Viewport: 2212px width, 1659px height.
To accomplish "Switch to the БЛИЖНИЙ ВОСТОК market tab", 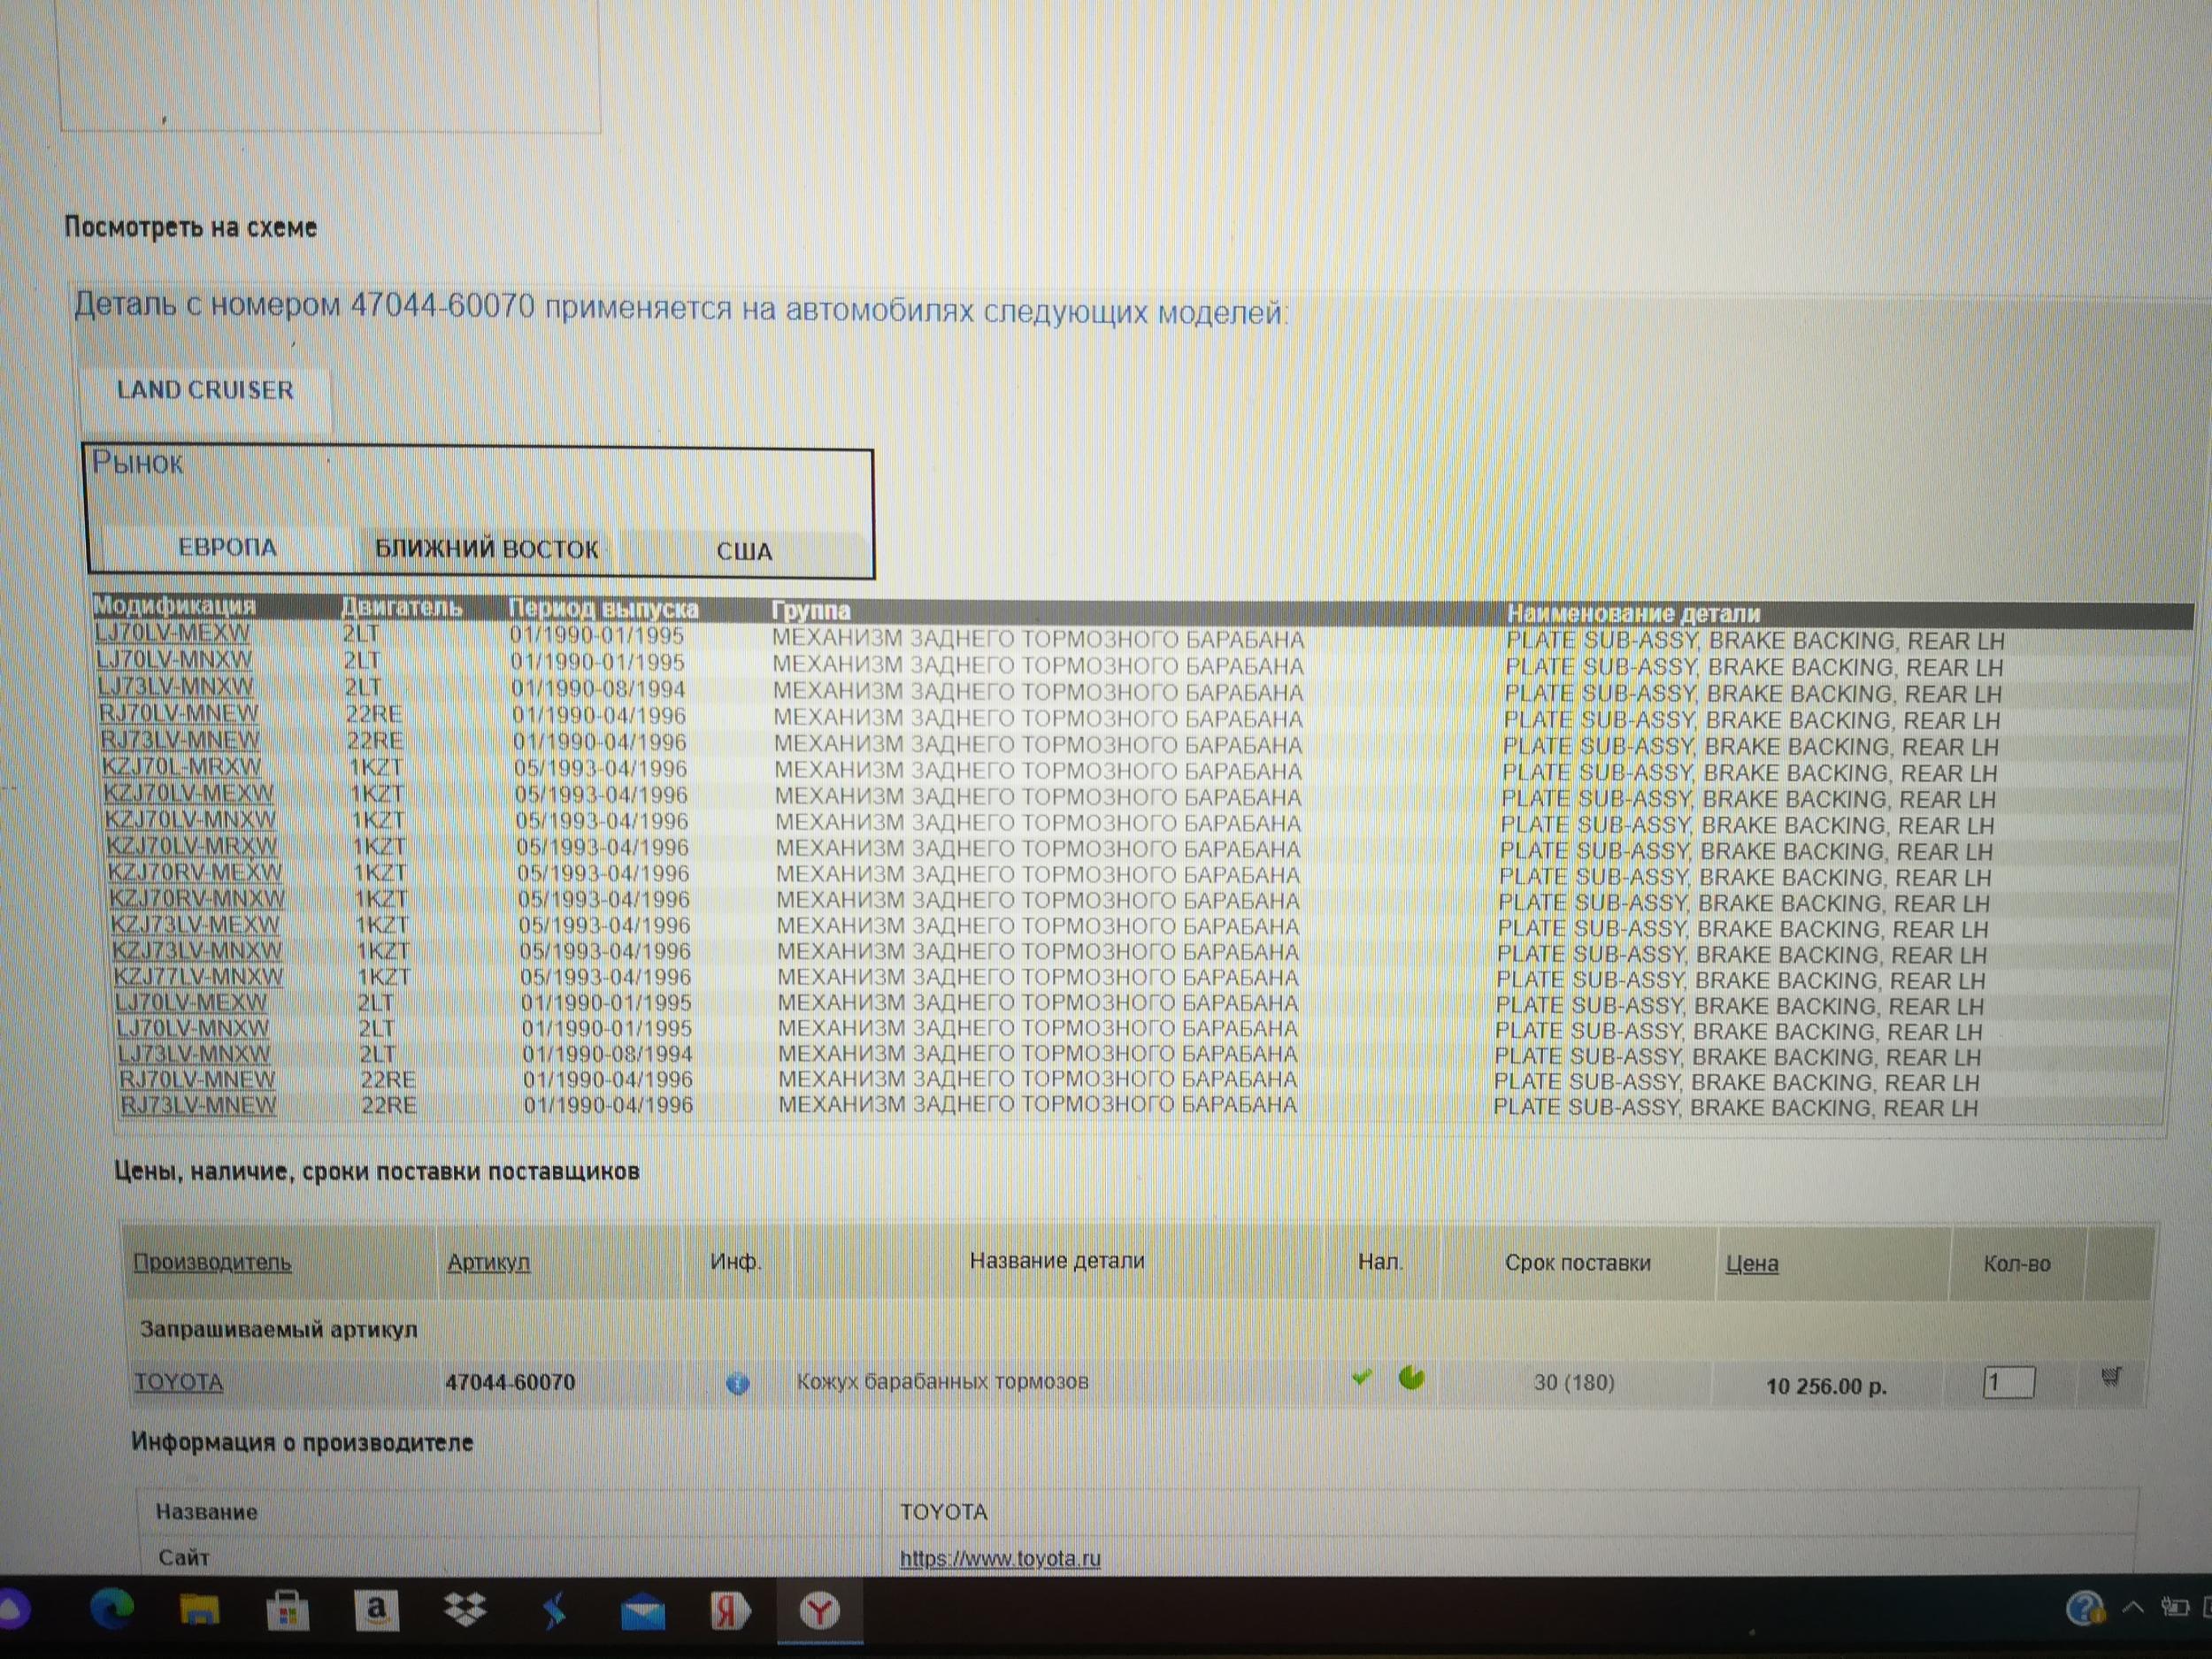I will click(x=486, y=549).
